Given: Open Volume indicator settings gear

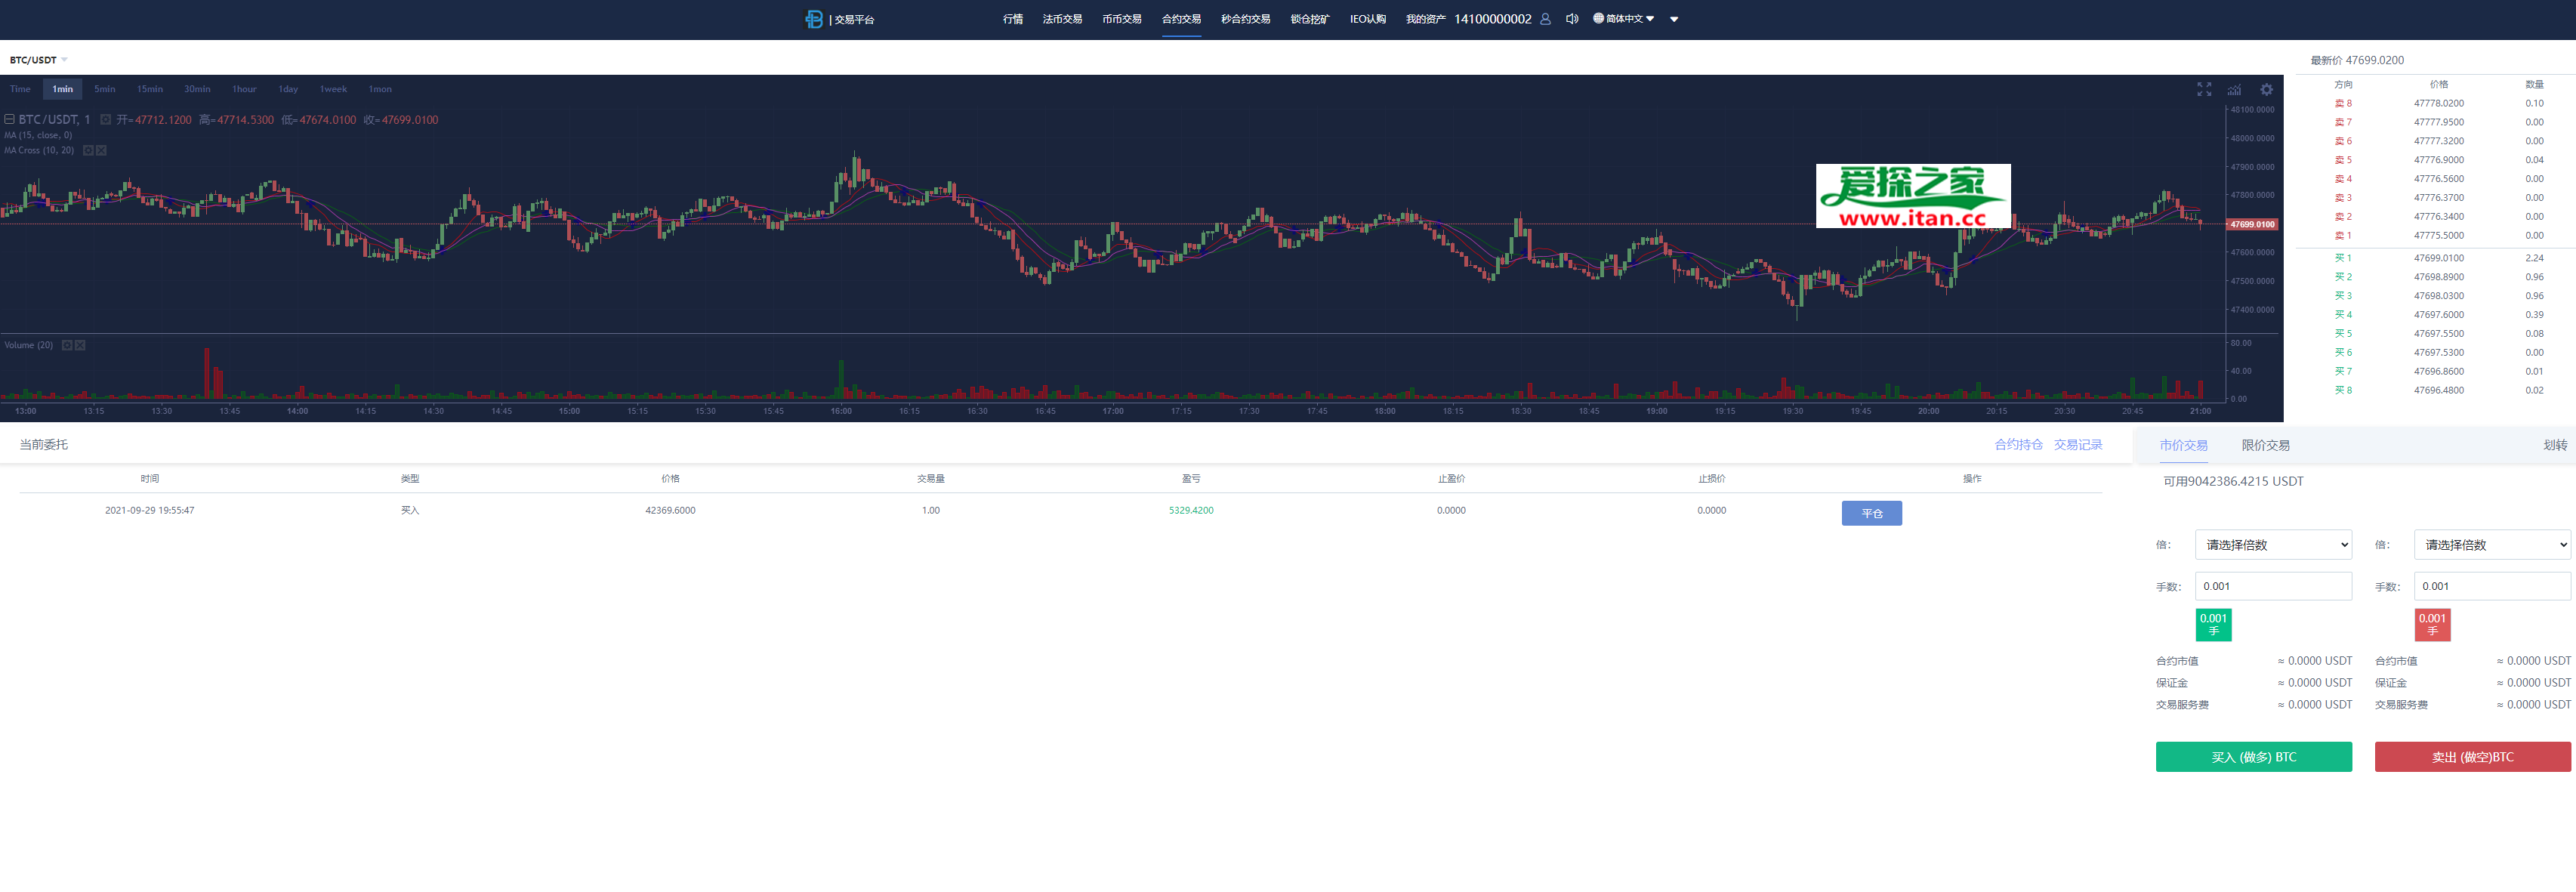Looking at the screenshot, I should [67, 345].
